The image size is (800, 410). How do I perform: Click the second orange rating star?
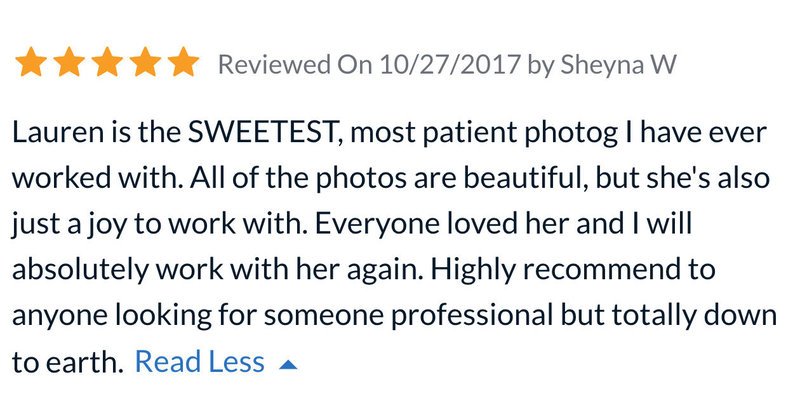coord(69,62)
